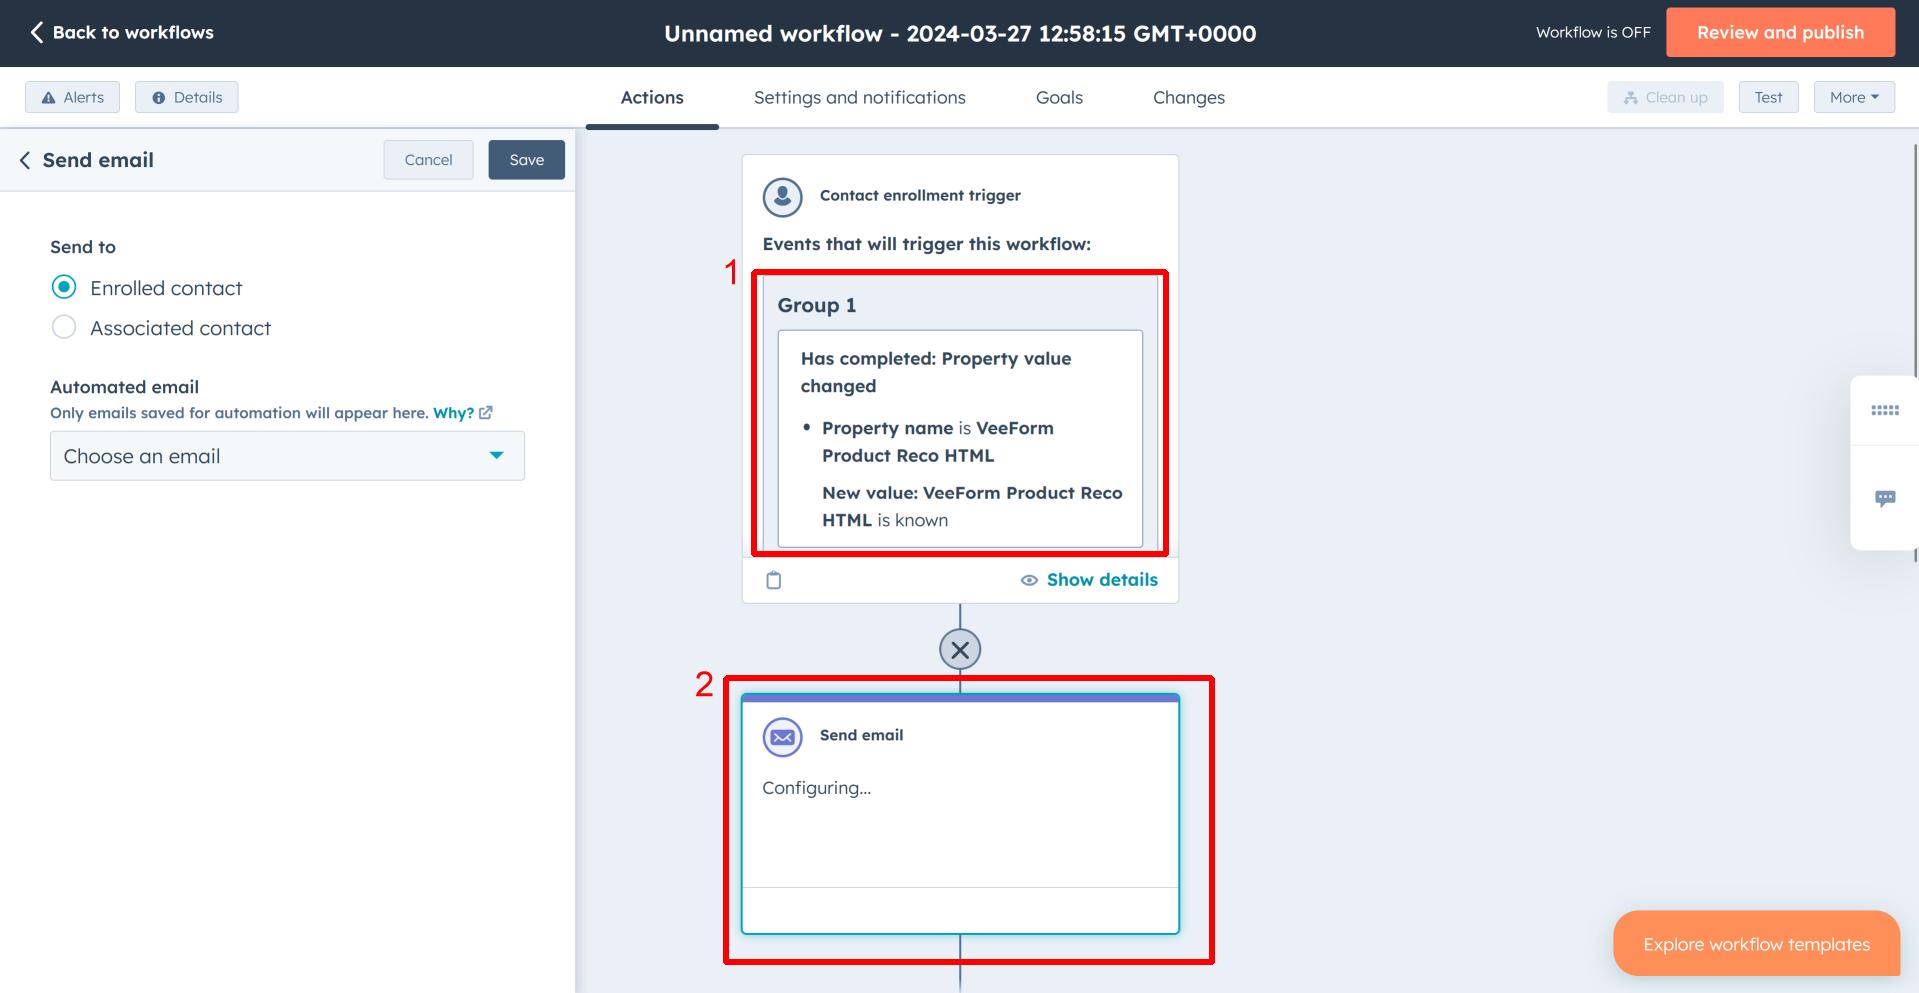Save the Send email action

[527, 160]
